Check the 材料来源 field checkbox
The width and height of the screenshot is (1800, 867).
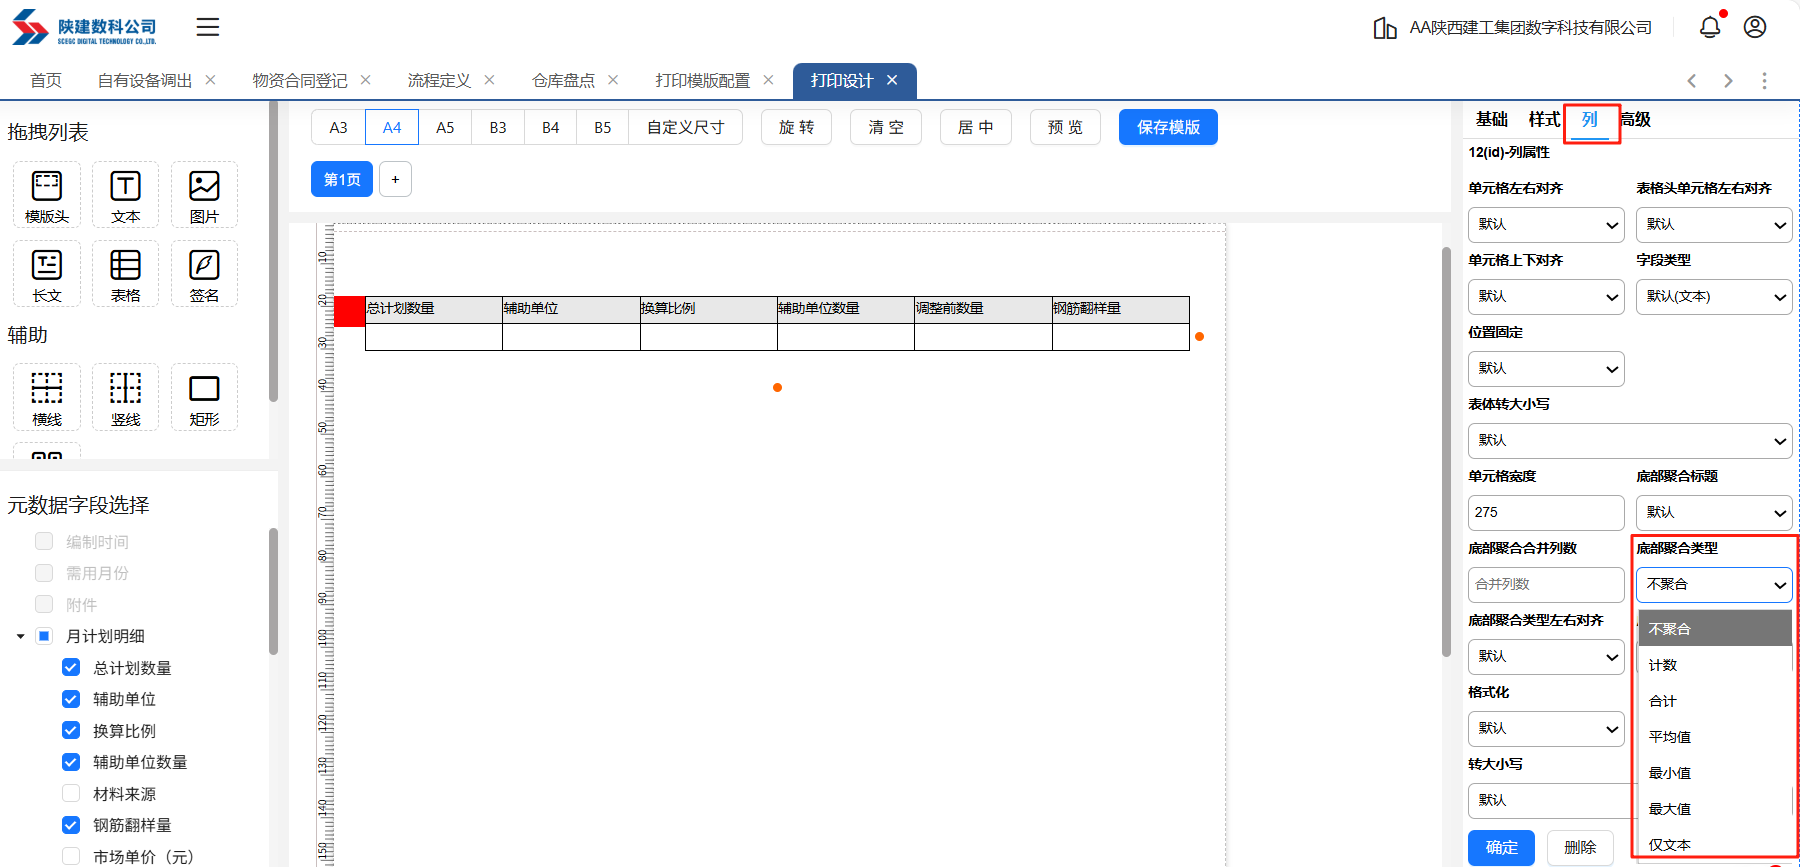(x=71, y=793)
